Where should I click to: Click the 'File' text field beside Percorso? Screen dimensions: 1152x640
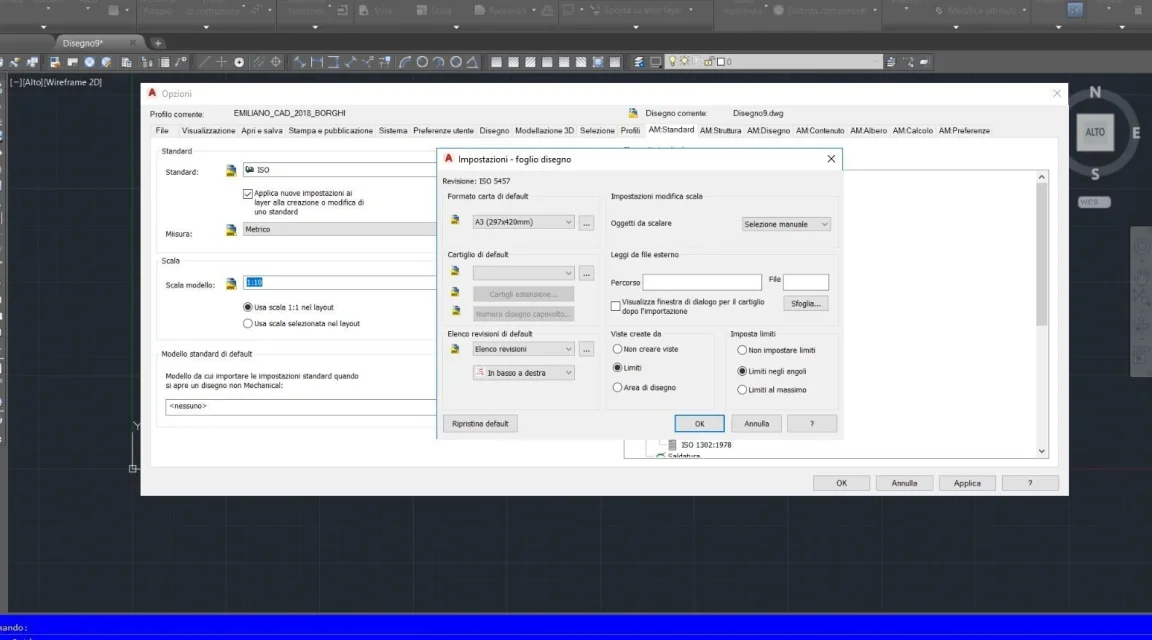pos(806,282)
